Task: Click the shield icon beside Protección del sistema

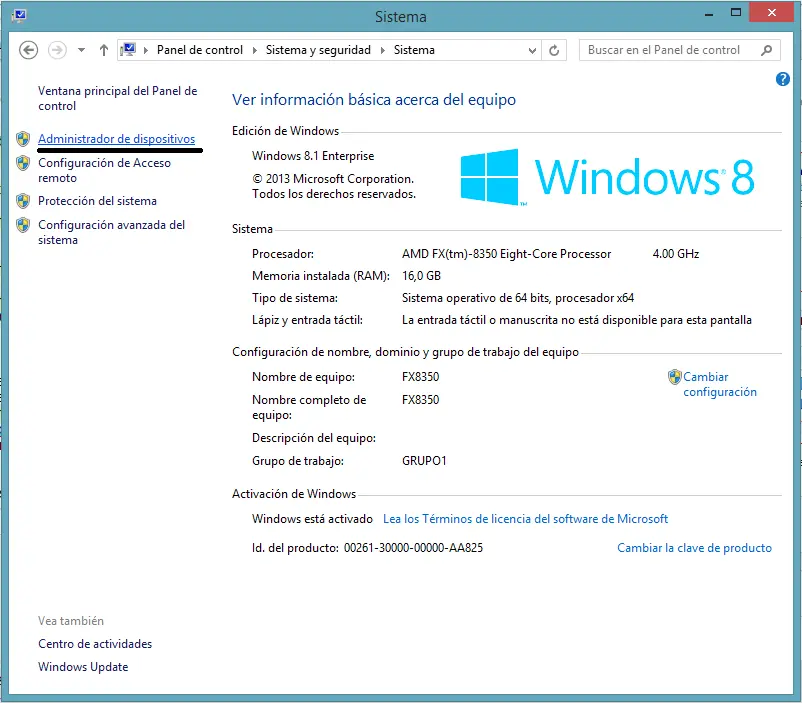Action: tap(23, 201)
